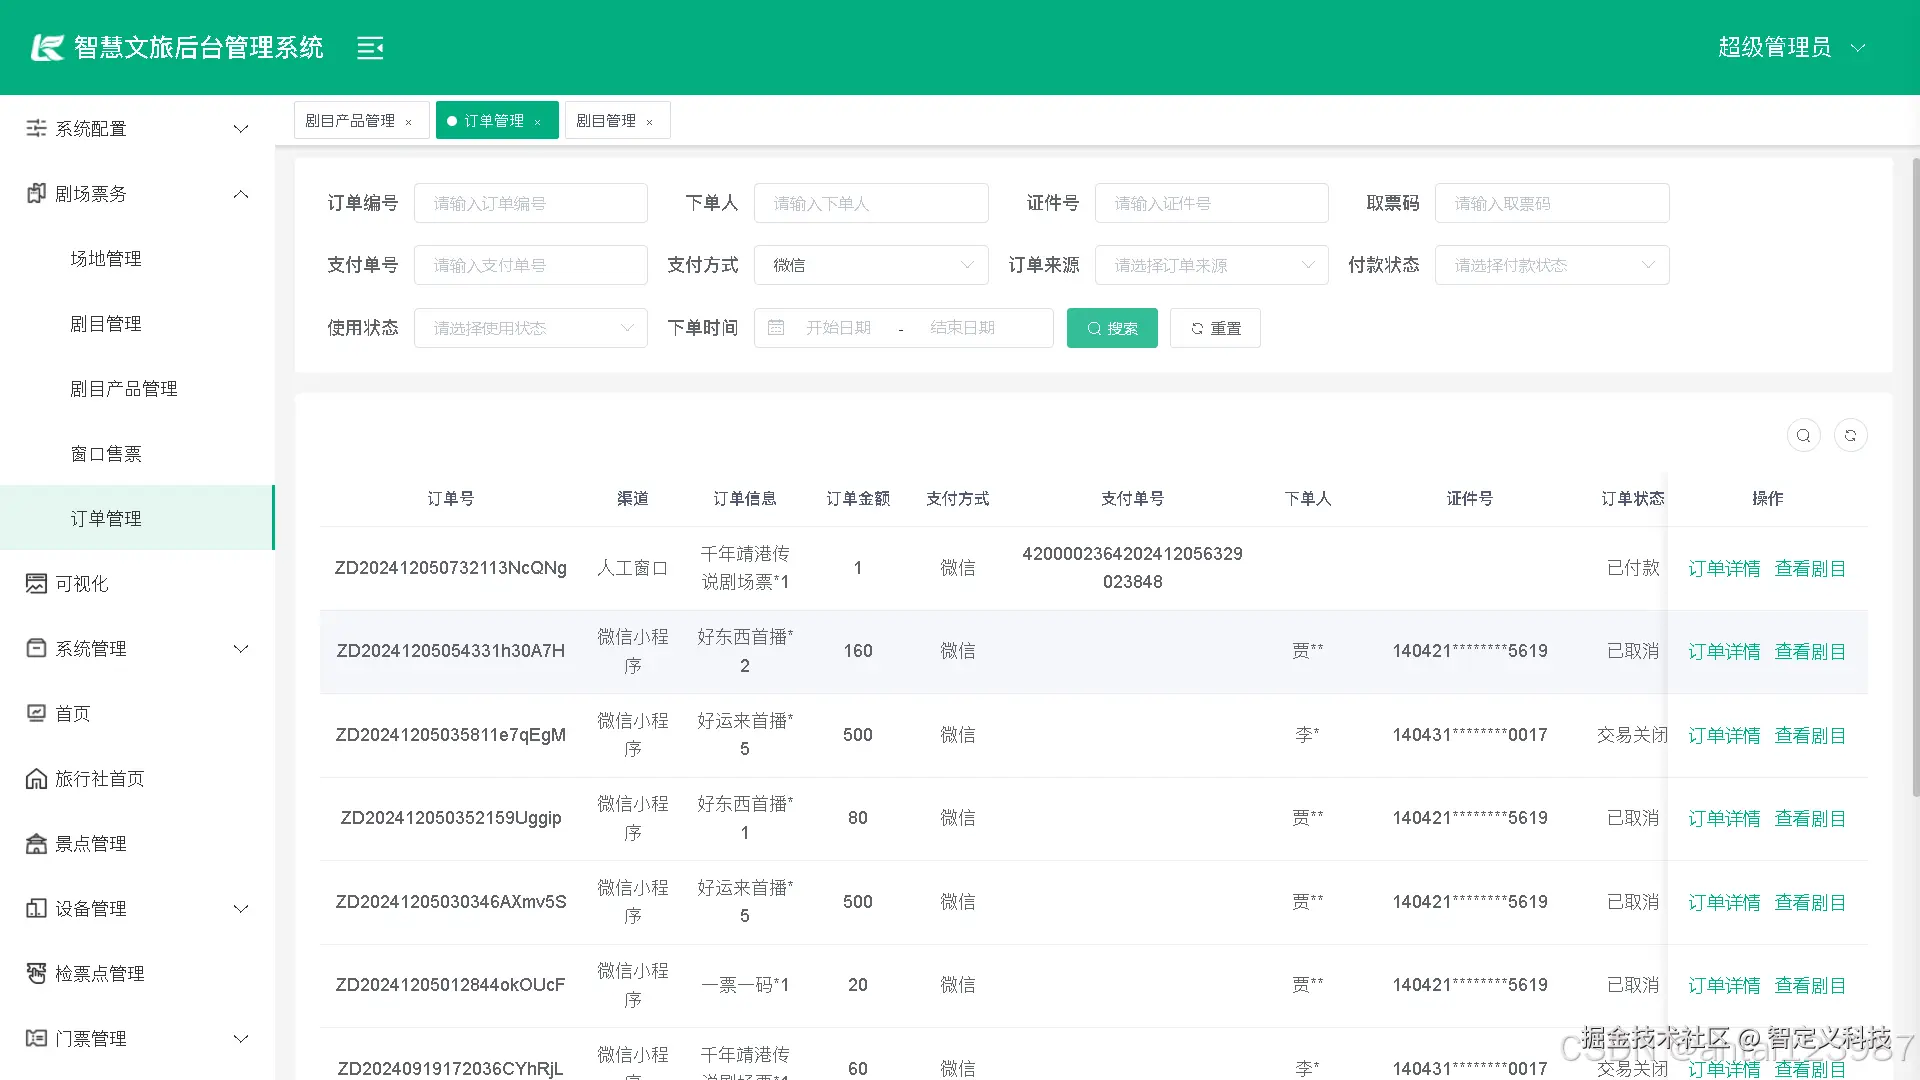1920x1080 pixels.
Task: Click the round refresh icon above table
Action: [1850, 436]
